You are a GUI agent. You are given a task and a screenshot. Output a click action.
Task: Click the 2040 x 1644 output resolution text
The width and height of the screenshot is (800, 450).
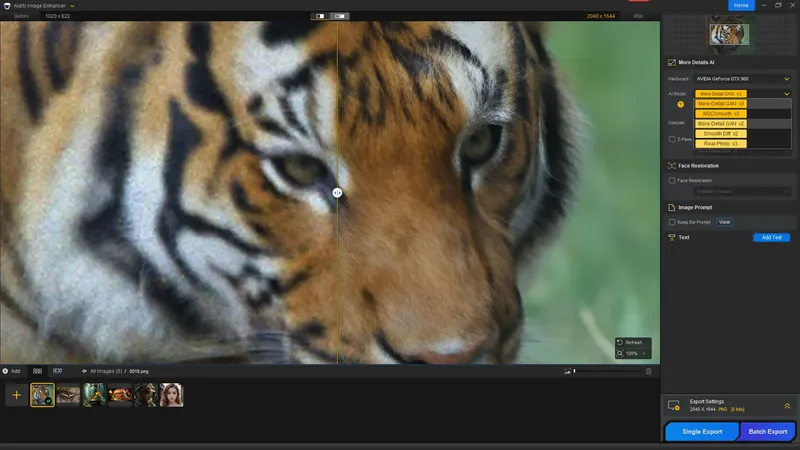point(601,16)
